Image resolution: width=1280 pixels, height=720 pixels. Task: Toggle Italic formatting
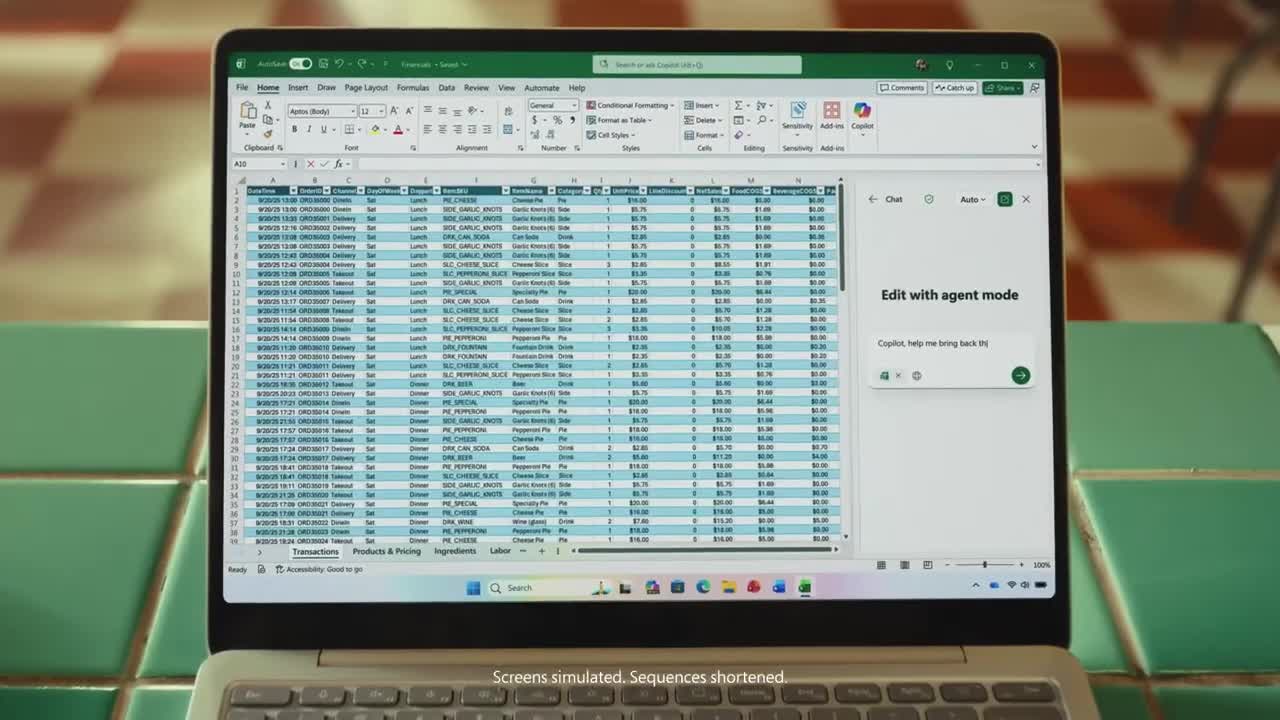pyautogui.click(x=309, y=129)
